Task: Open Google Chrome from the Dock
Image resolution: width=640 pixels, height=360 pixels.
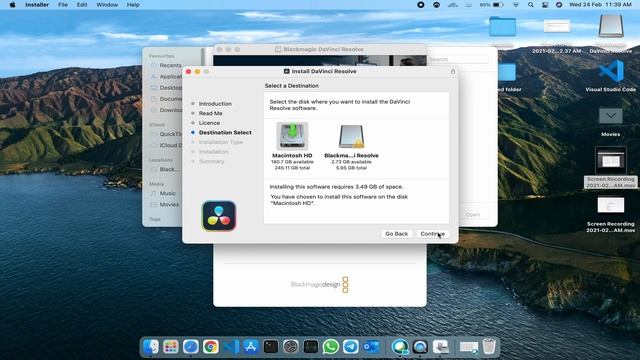Action: [211, 347]
